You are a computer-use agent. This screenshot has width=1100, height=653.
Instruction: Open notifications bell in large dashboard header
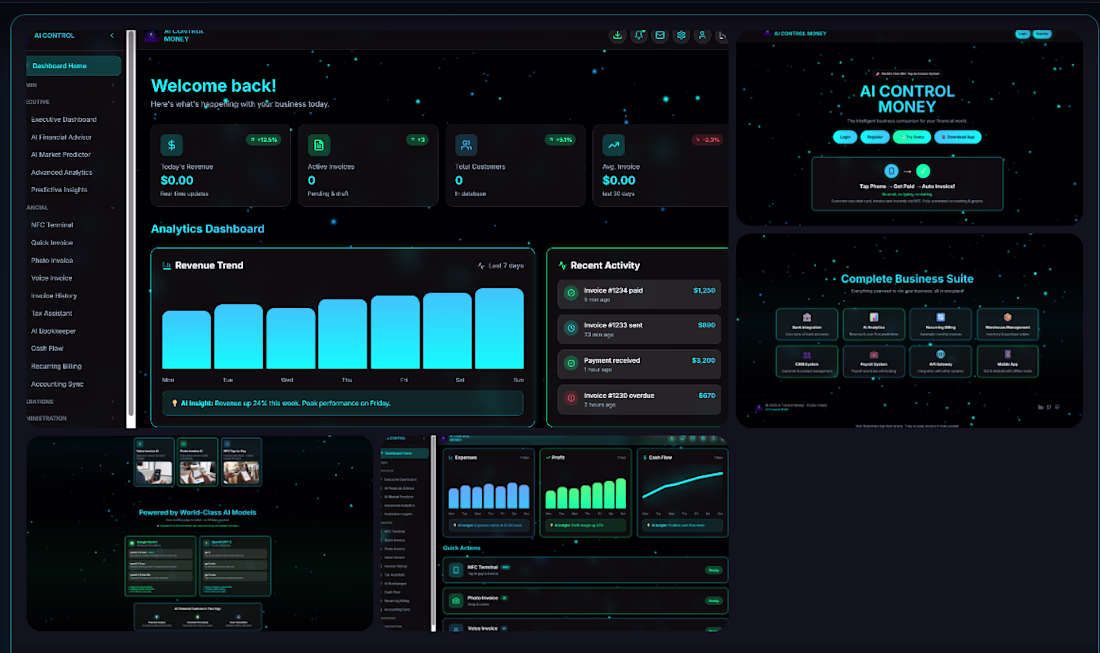tap(639, 35)
